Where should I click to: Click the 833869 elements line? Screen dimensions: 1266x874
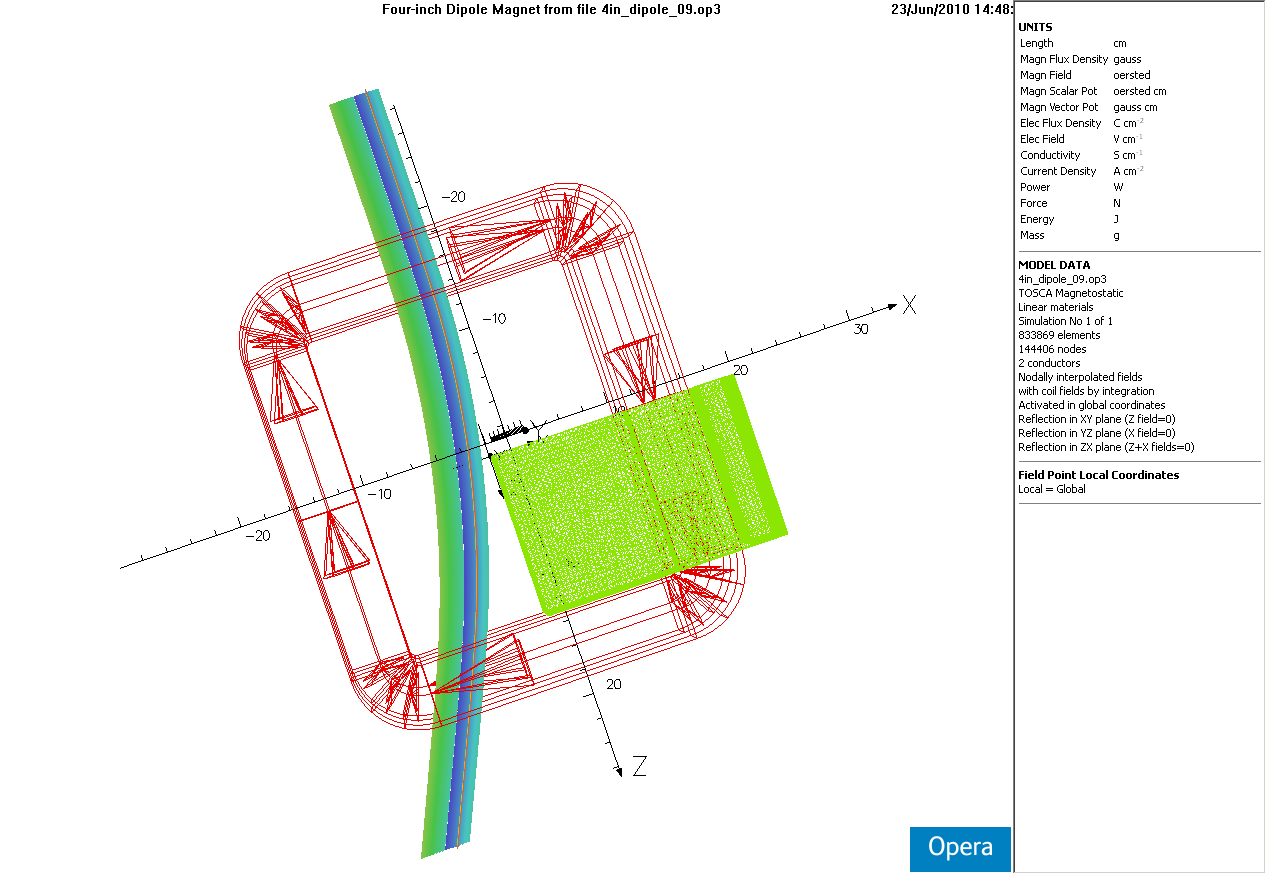(x=1058, y=335)
